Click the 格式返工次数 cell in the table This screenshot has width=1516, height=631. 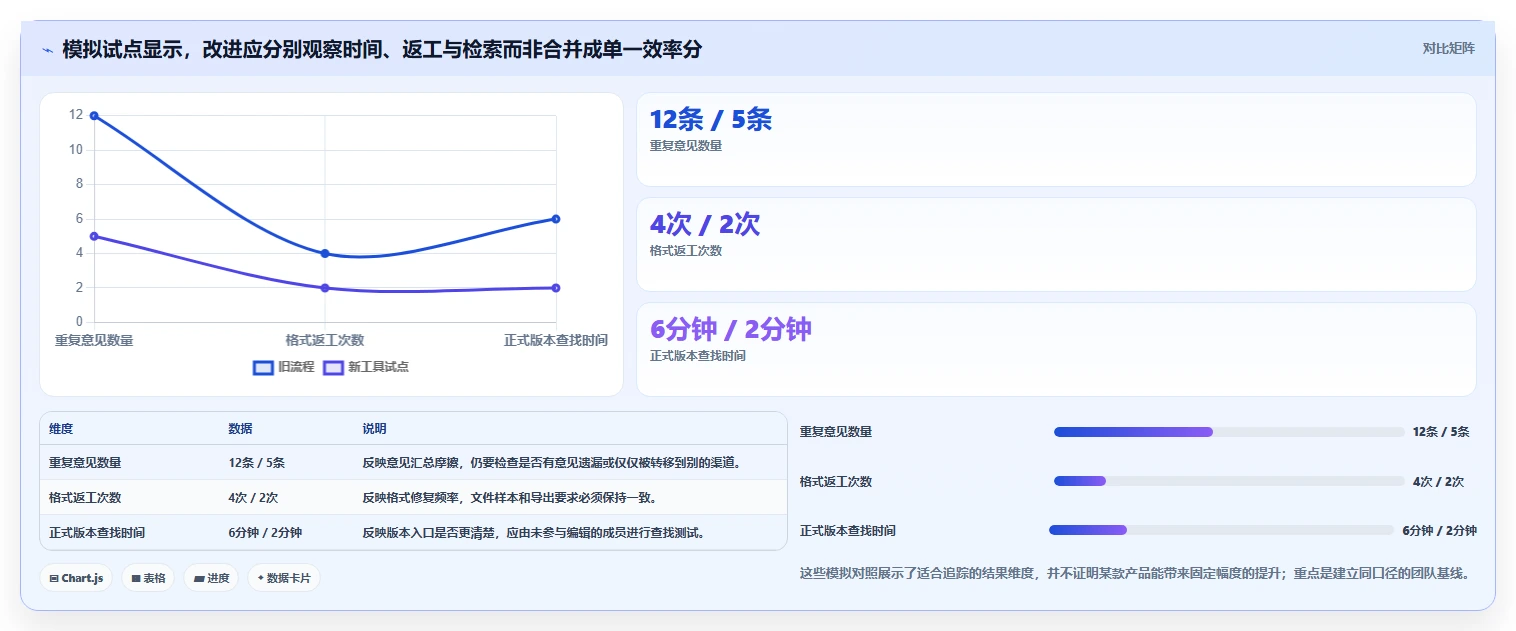[x=85, y=498]
